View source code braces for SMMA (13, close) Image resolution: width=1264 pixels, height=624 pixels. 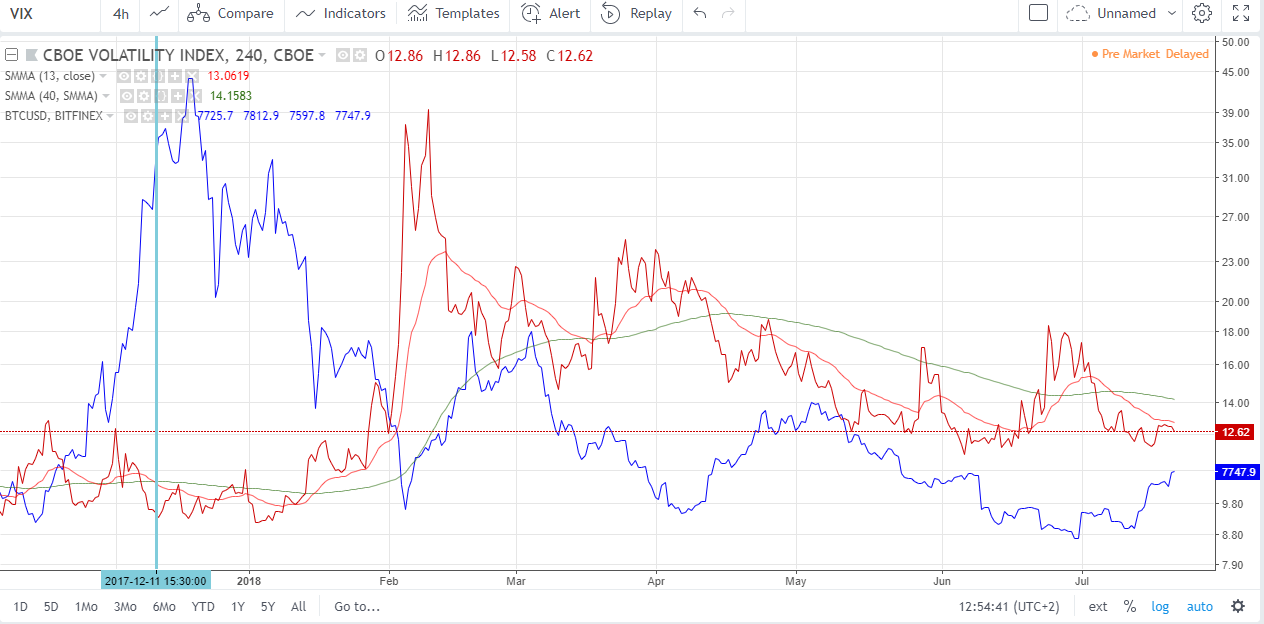point(158,76)
